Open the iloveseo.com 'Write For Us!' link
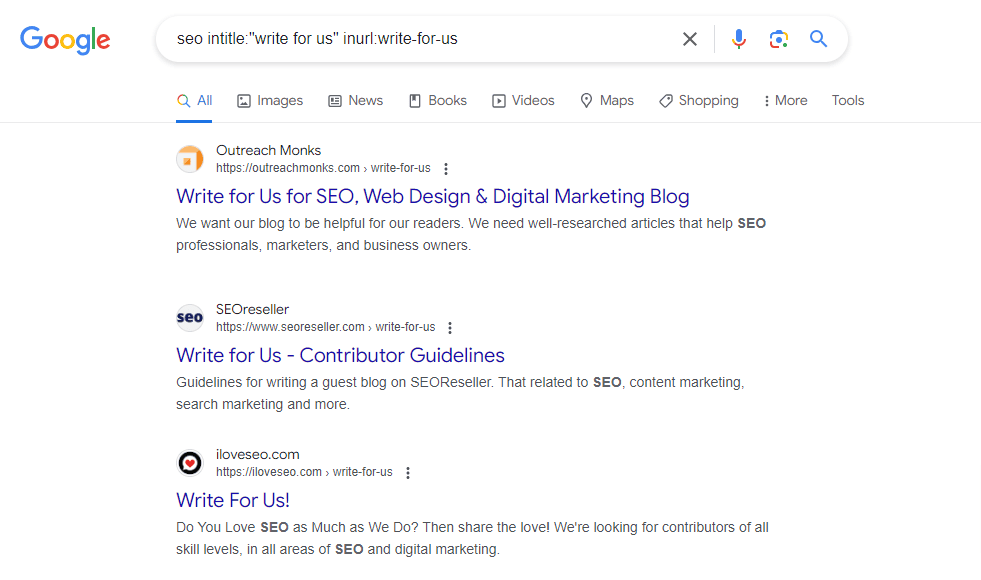Viewport: 981px width, 580px height. pos(232,500)
